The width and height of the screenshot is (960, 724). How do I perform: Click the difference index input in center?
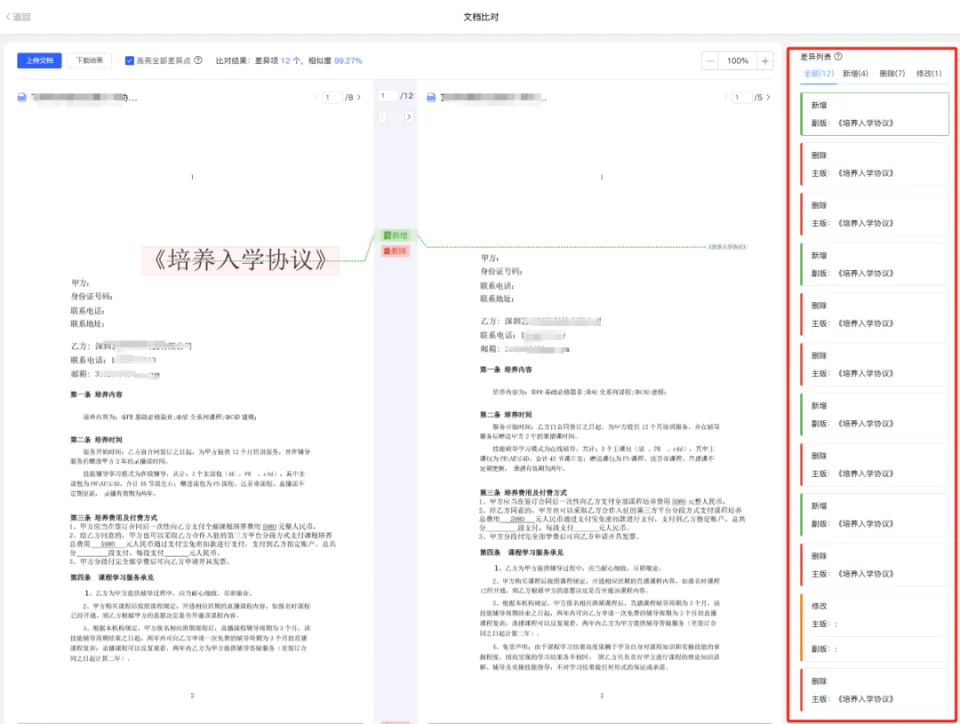pos(387,96)
